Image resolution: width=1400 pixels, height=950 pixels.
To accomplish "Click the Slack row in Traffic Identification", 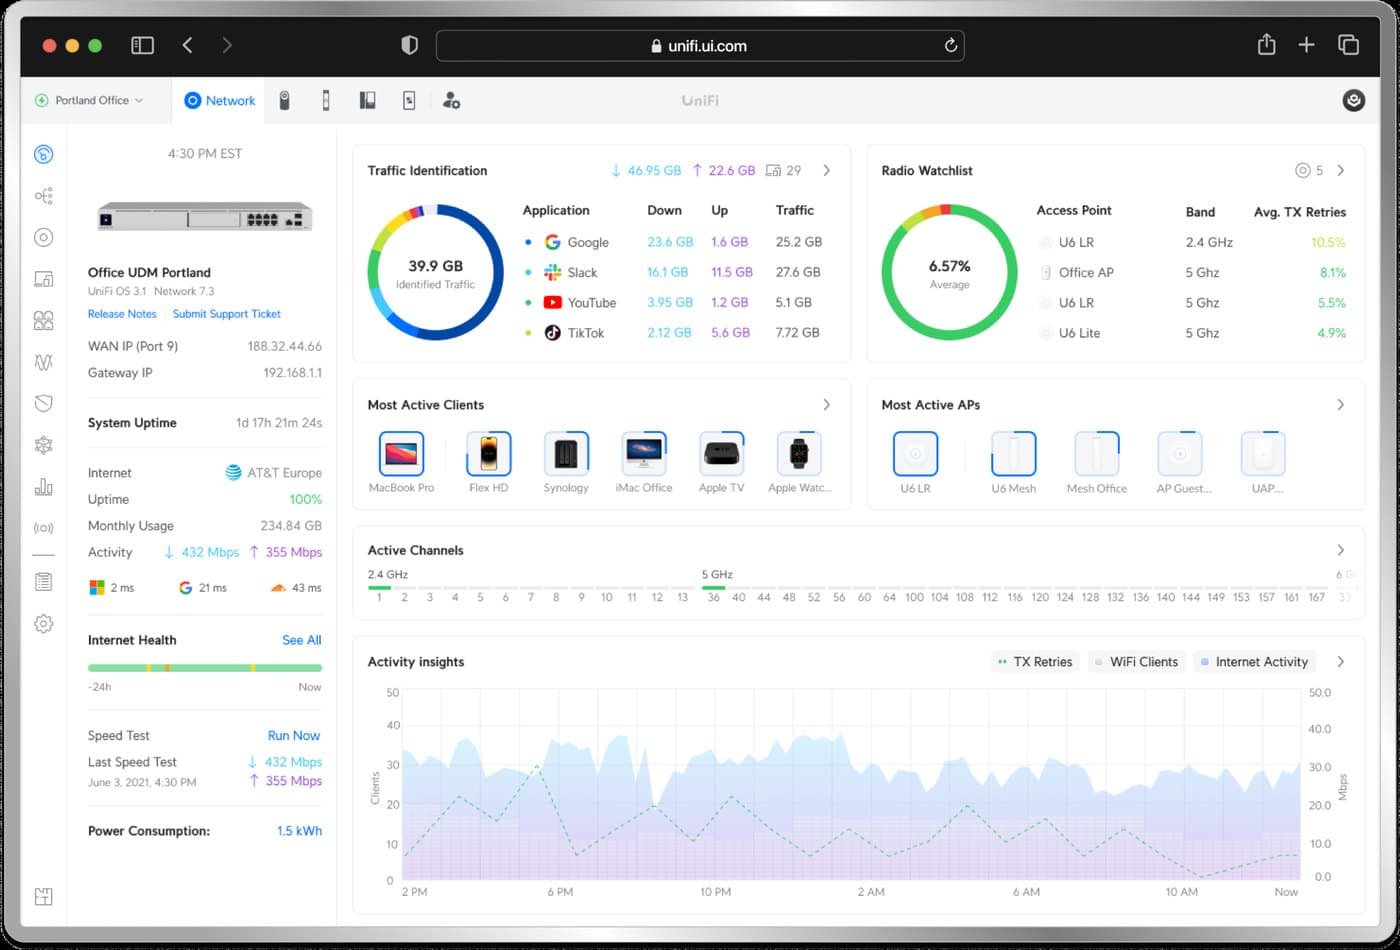I will (x=672, y=272).
